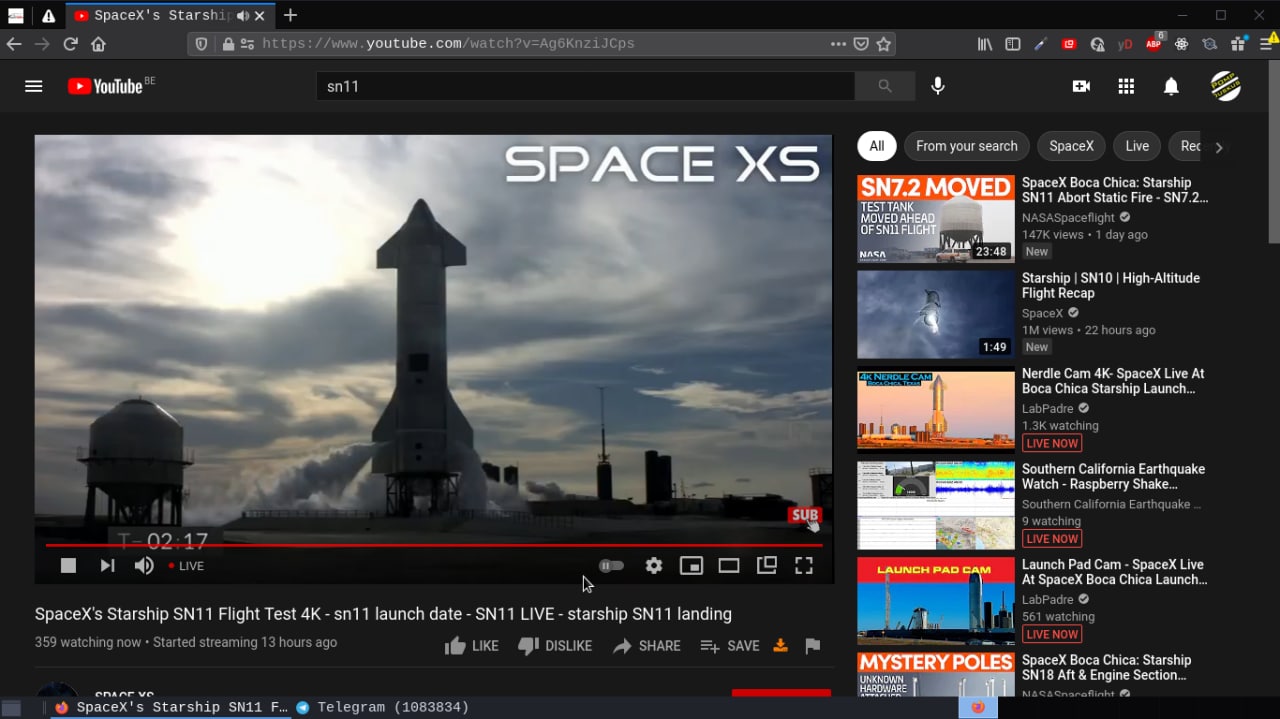The height and width of the screenshot is (719, 1280).
Task: Click the SUB channel watermark
Action: pos(805,515)
